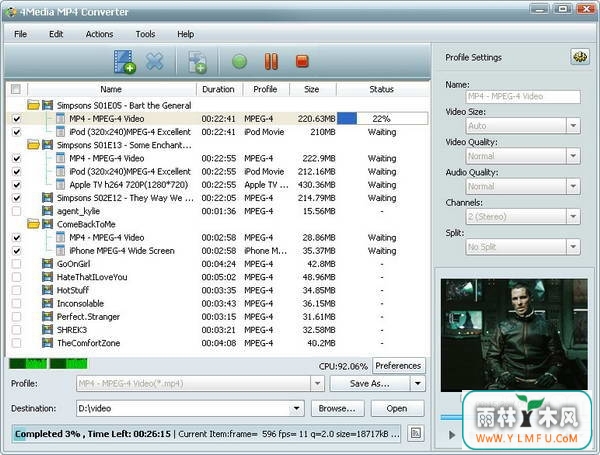Click the film icon of Perfect.Stranger
The width and height of the screenshot is (600, 455).
point(47,316)
